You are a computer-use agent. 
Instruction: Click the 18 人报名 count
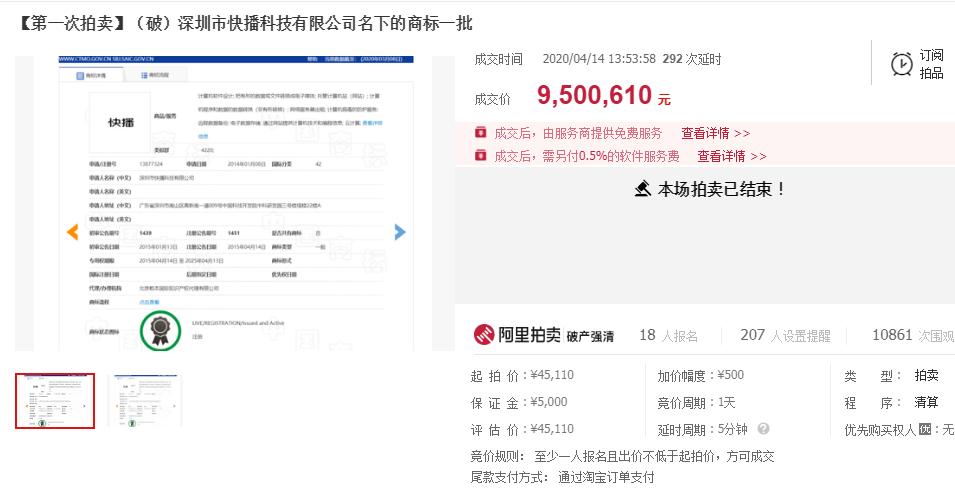(668, 335)
